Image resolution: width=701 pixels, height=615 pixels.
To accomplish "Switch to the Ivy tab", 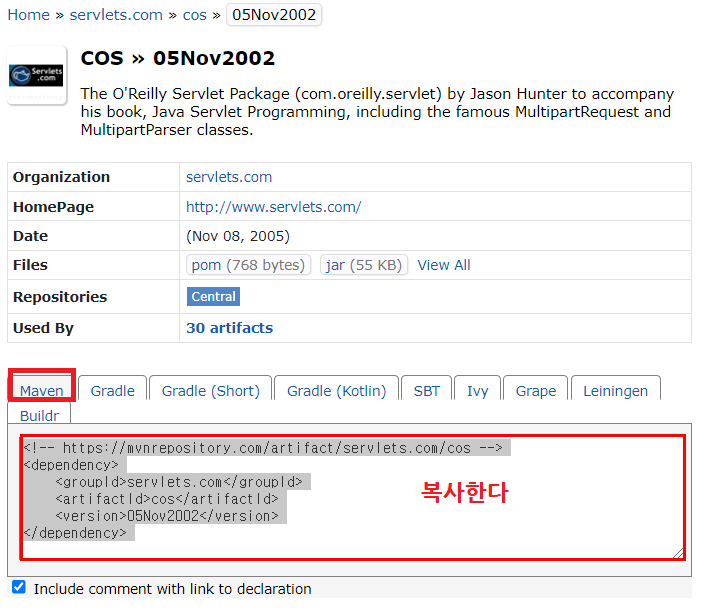I will [477, 390].
